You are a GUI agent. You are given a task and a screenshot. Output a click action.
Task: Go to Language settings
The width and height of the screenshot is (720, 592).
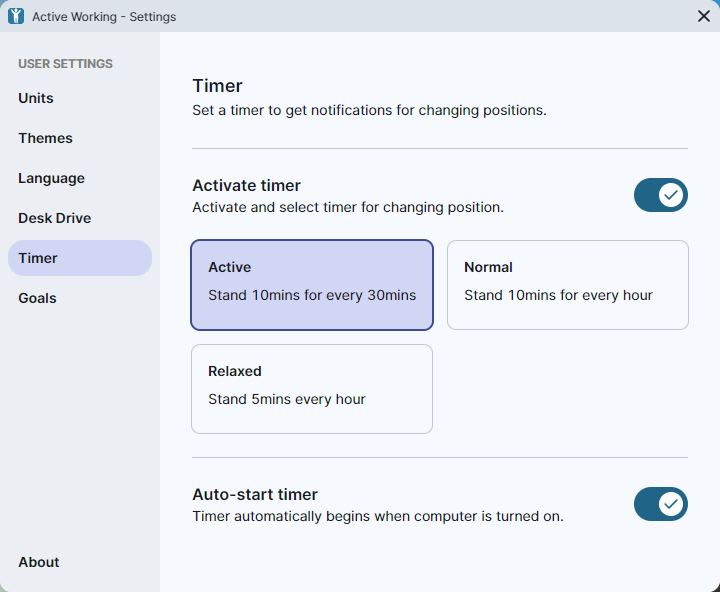[51, 178]
